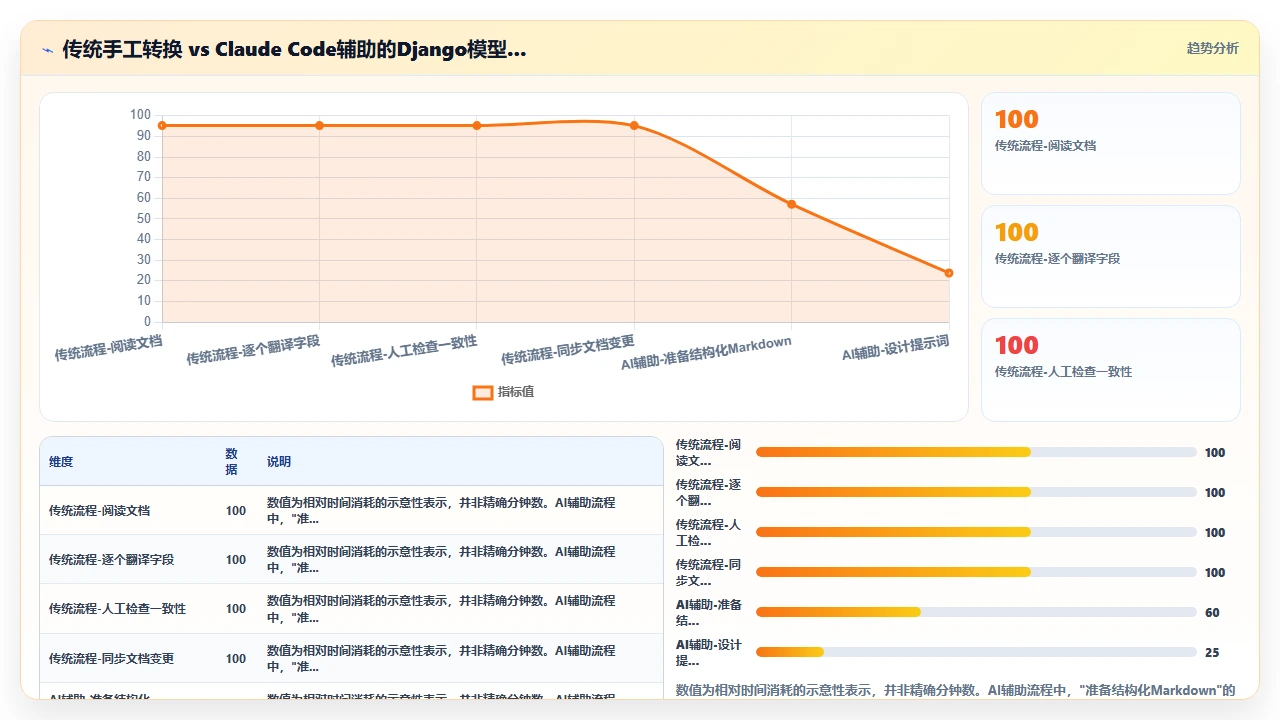Select the chart data point above AI辅助-设计提示词
This screenshot has width=1280, height=720.
click(x=949, y=273)
